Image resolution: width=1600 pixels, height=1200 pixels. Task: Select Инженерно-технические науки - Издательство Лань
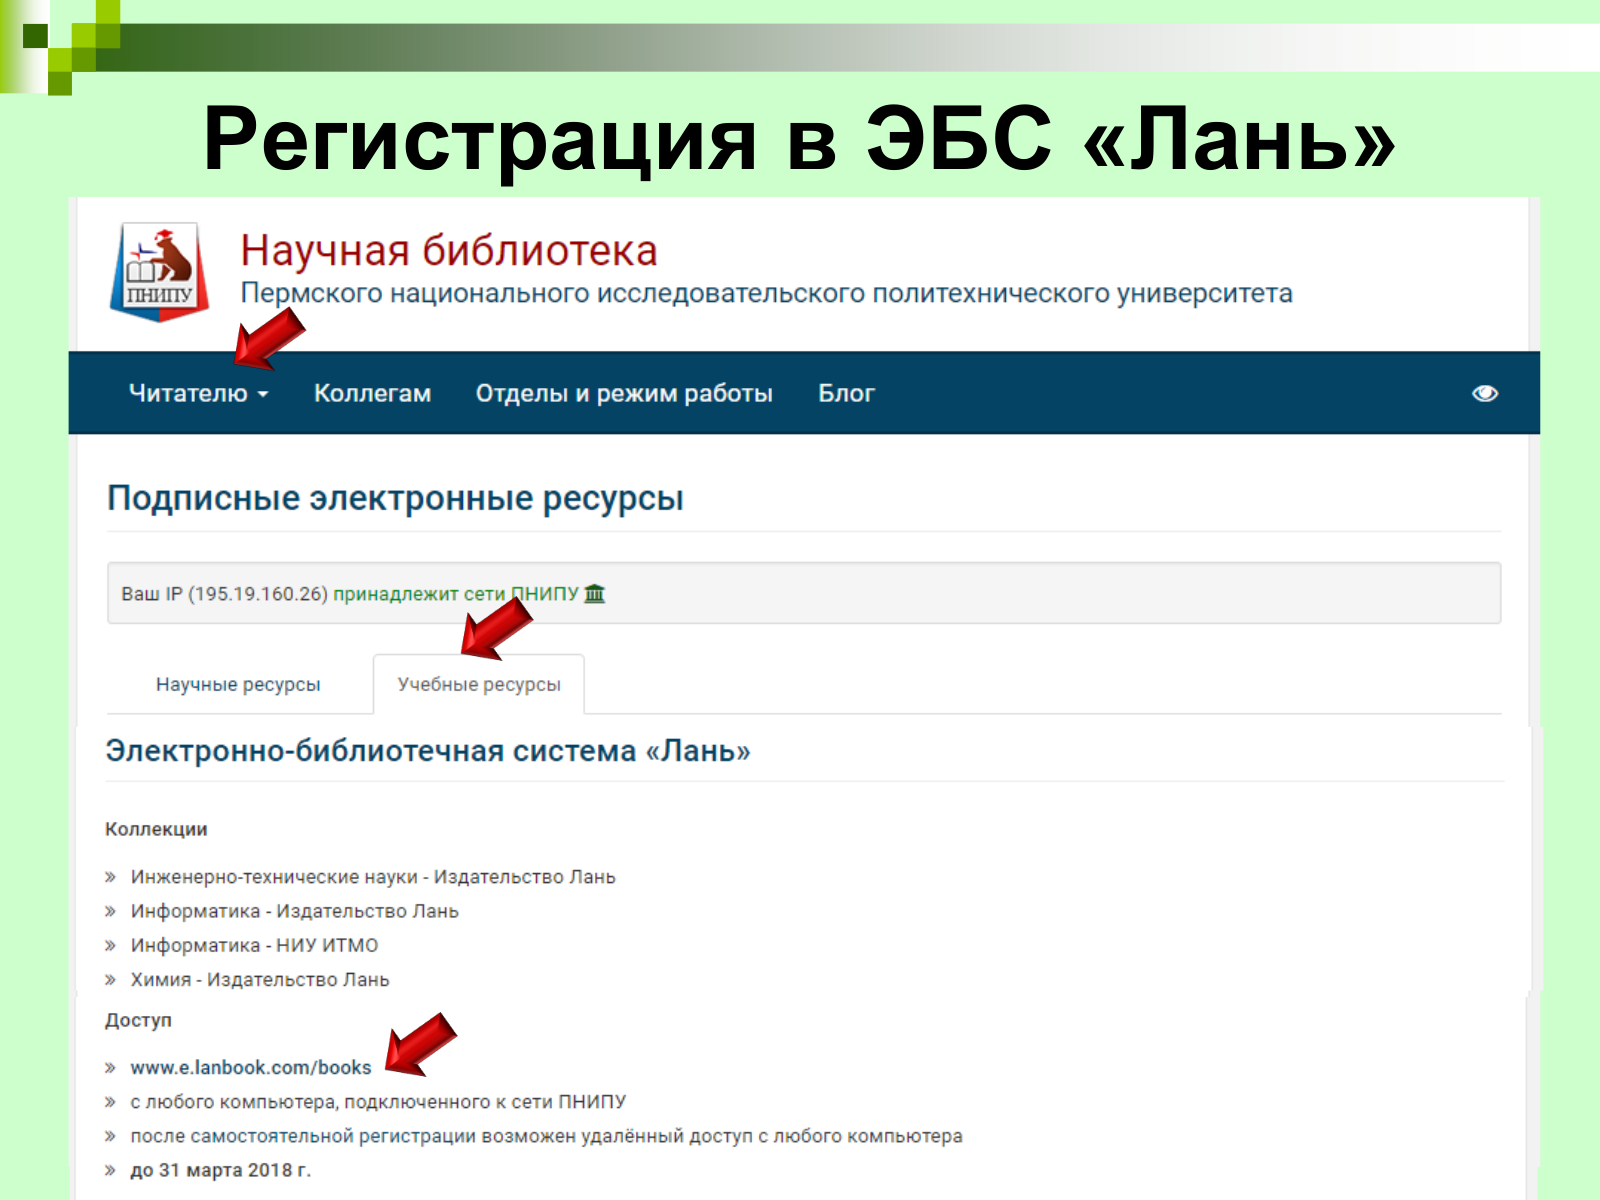(x=373, y=877)
